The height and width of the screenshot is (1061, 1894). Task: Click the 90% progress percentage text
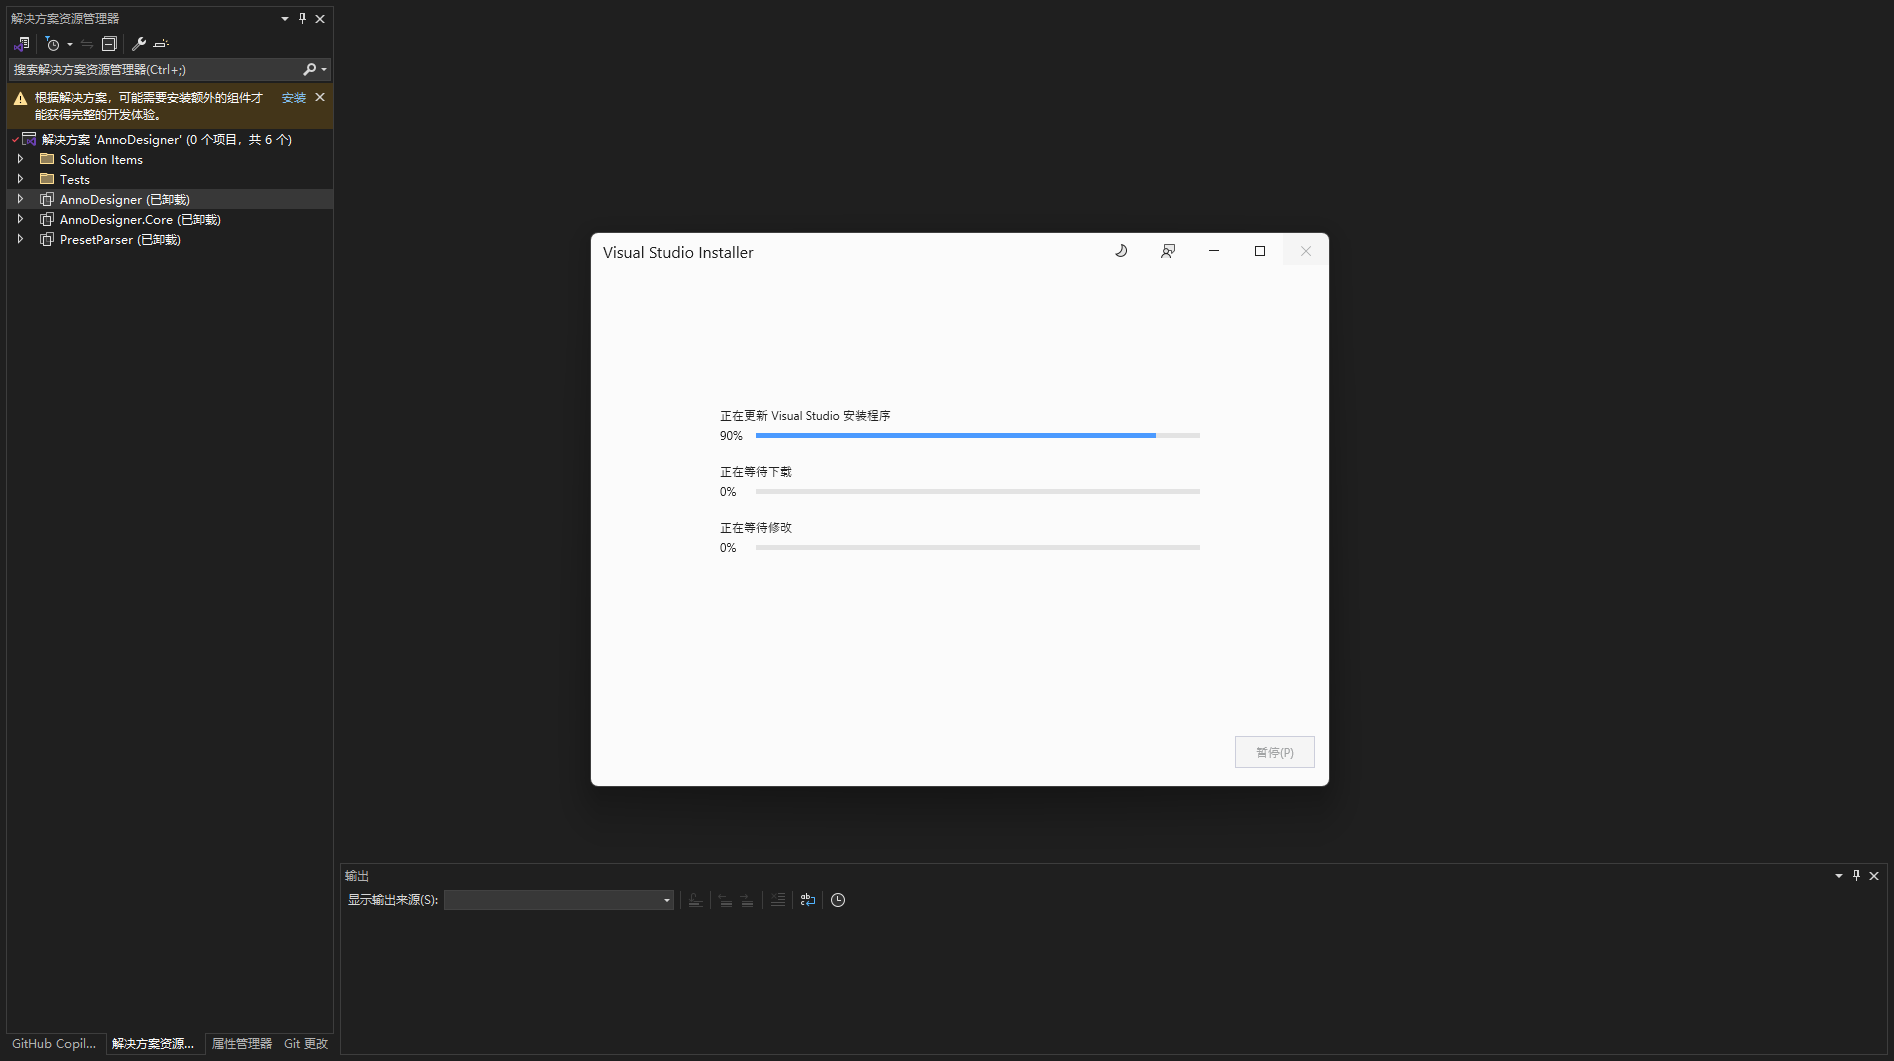click(731, 436)
